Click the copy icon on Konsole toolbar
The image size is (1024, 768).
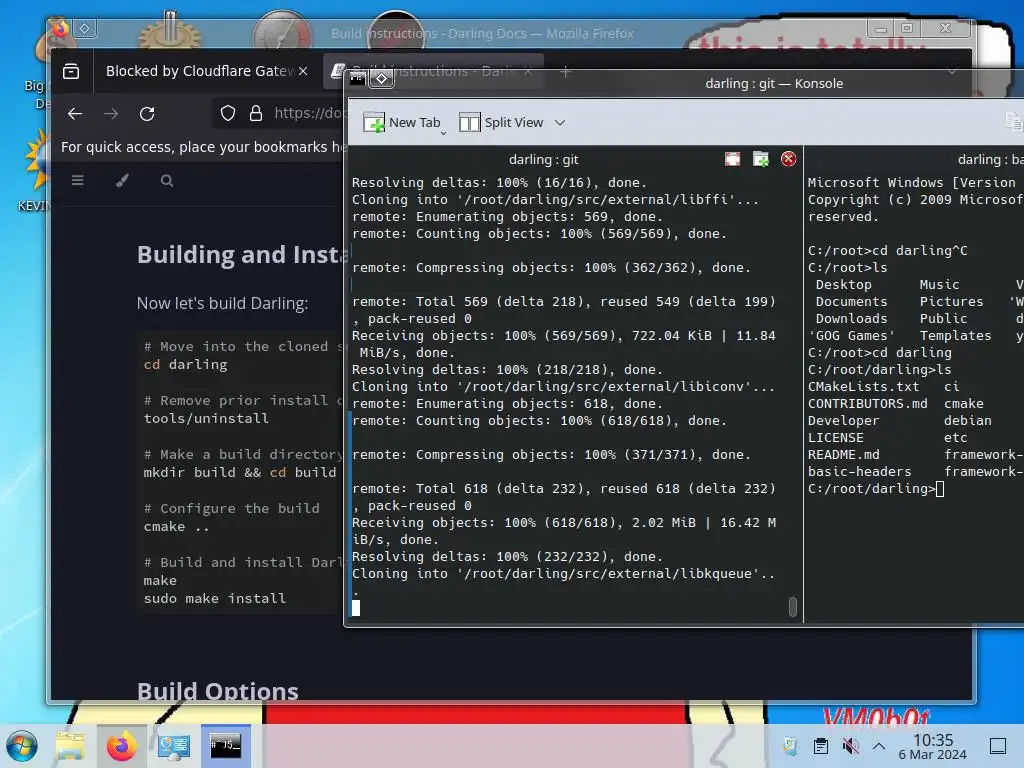click(x=1014, y=121)
